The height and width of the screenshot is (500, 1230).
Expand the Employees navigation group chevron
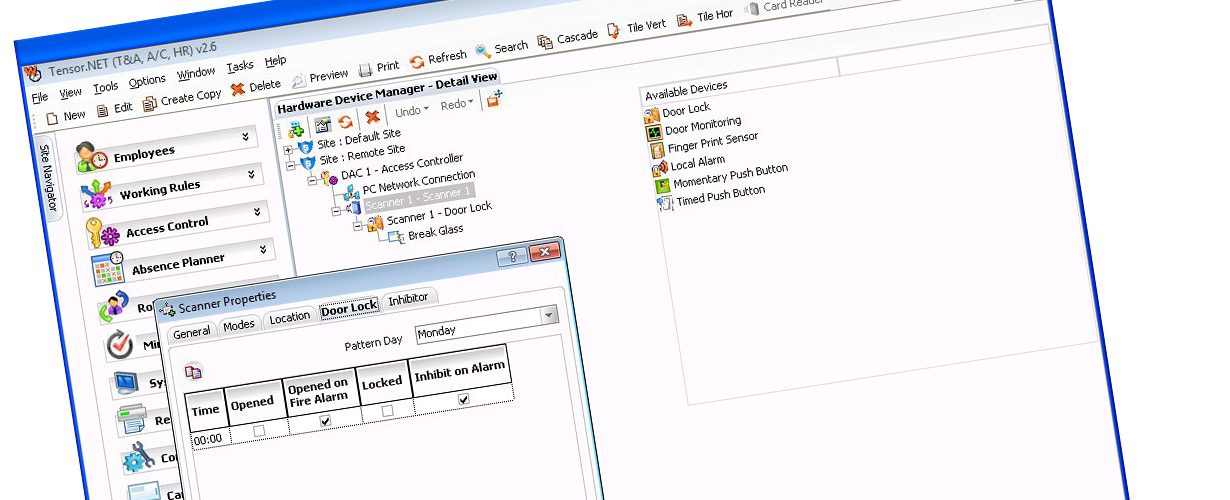click(245, 137)
